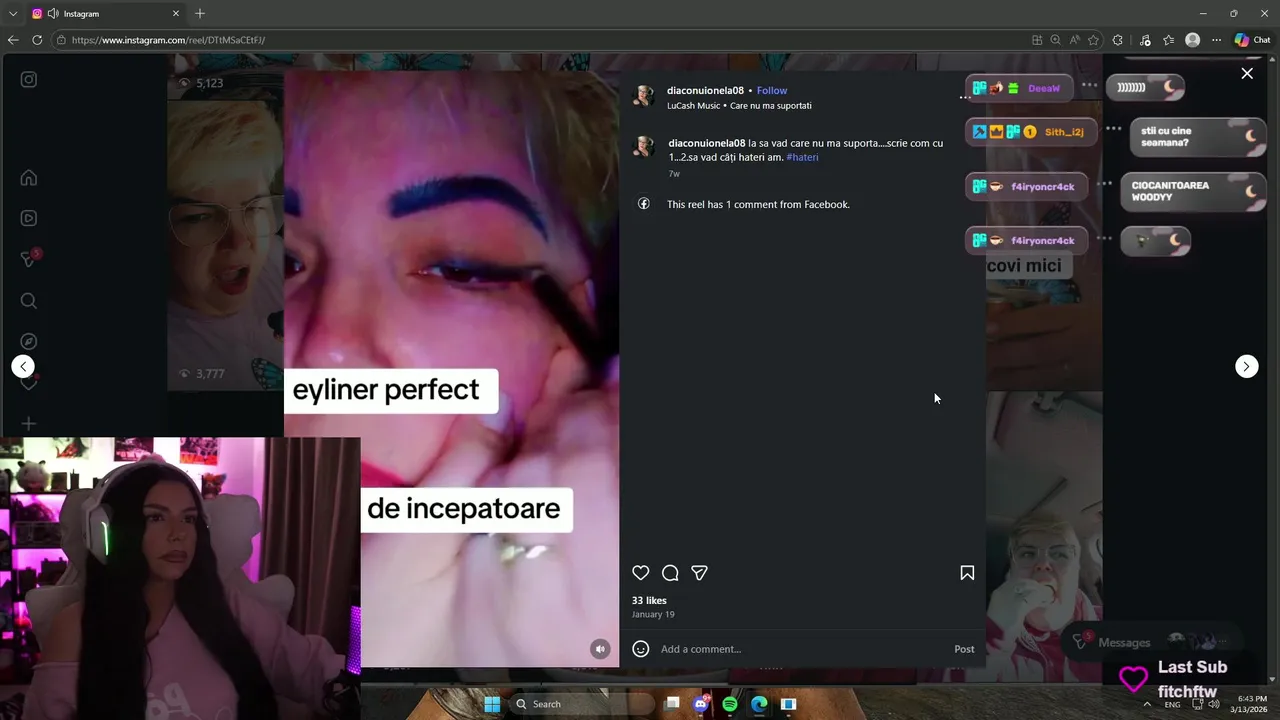1280x720 pixels.
Task: Click the browser address bar URL
Action: pos(168,40)
